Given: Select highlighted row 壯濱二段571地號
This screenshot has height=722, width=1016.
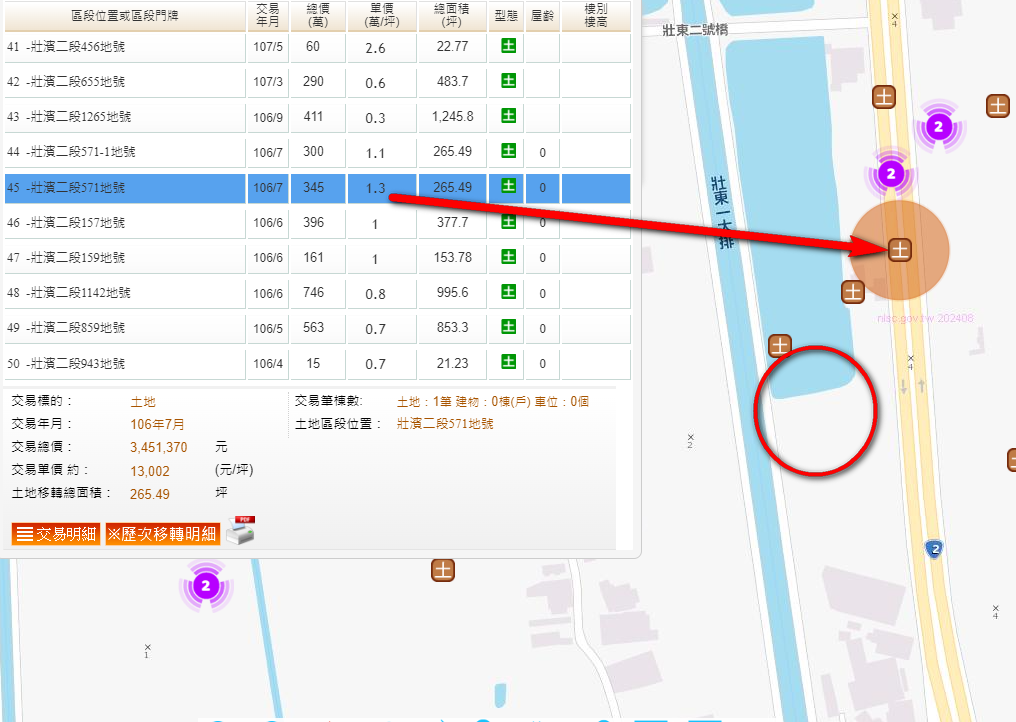Looking at the screenshot, I should [x=125, y=188].
